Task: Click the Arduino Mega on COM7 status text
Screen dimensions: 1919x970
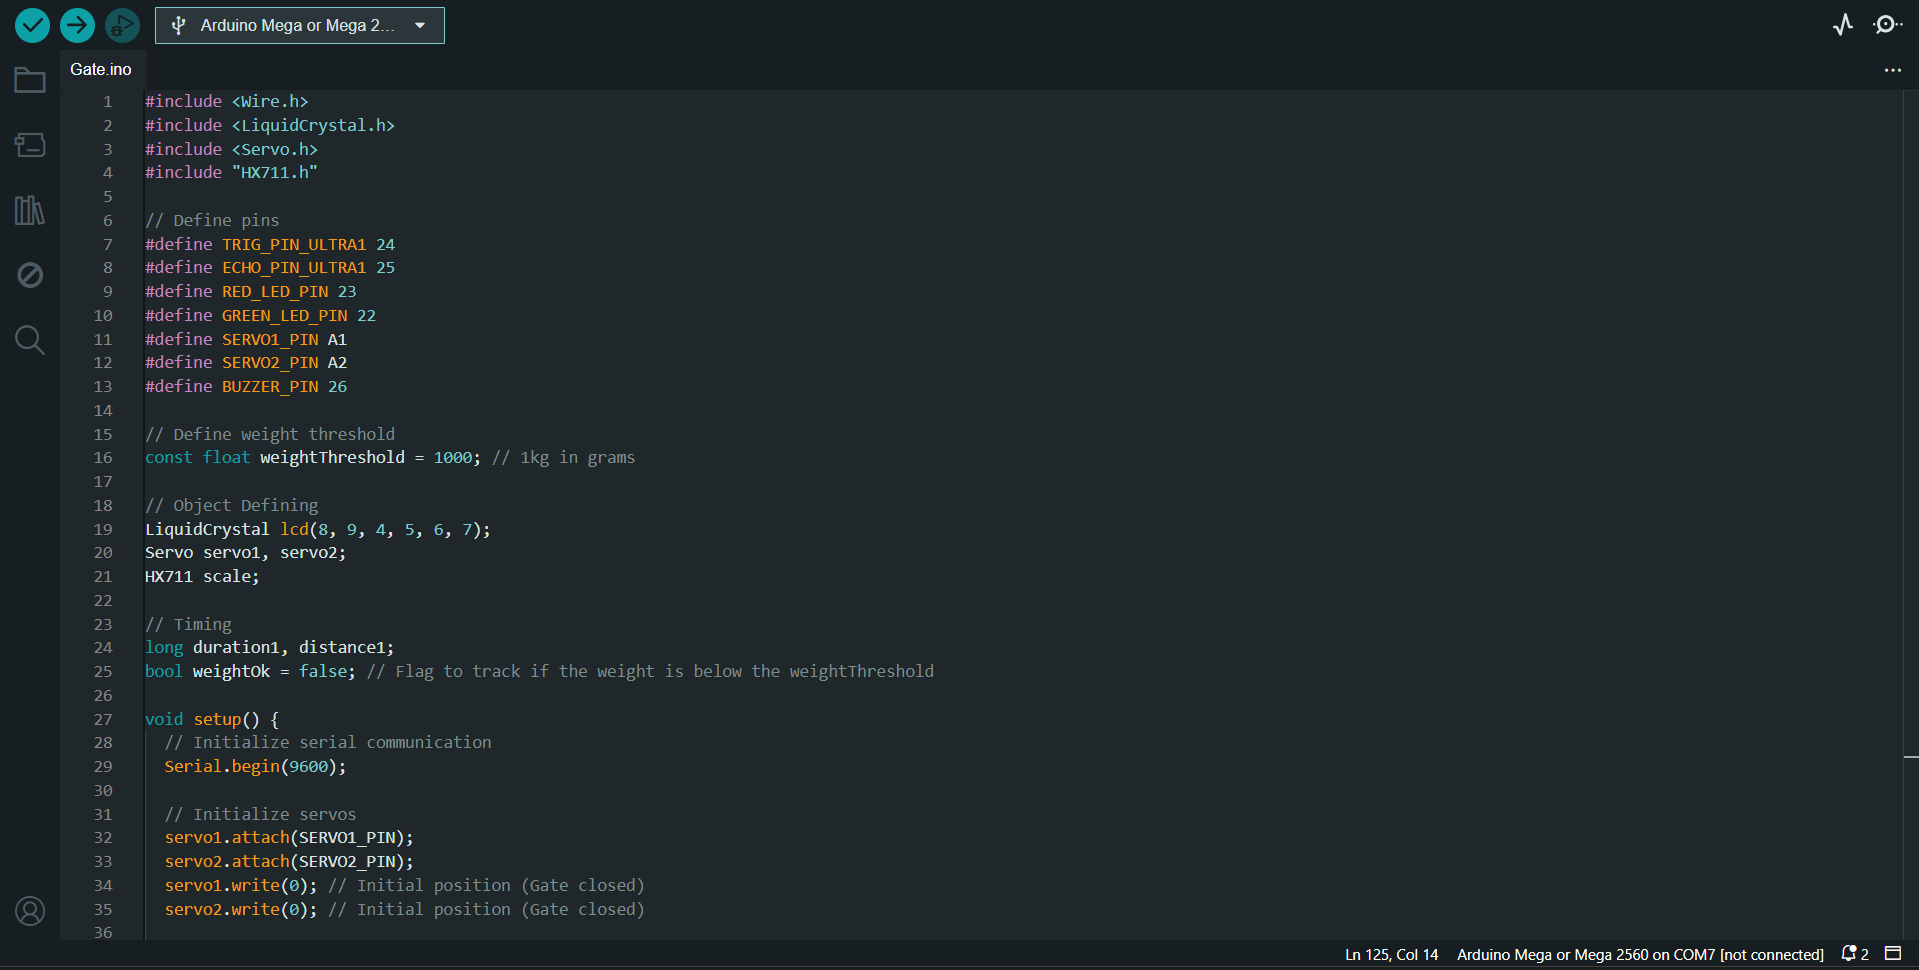Action: click(x=1640, y=955)
